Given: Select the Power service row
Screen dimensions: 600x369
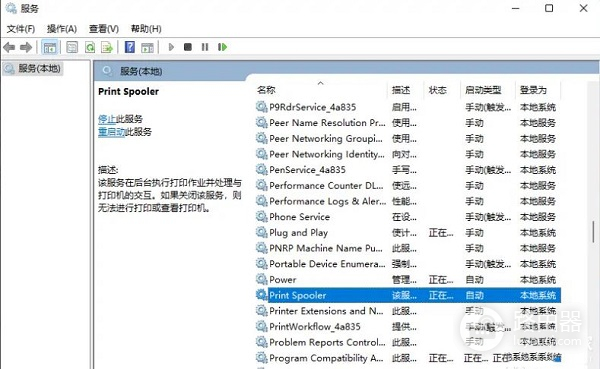Looking at the screenshot, I should tap(408, 280).
